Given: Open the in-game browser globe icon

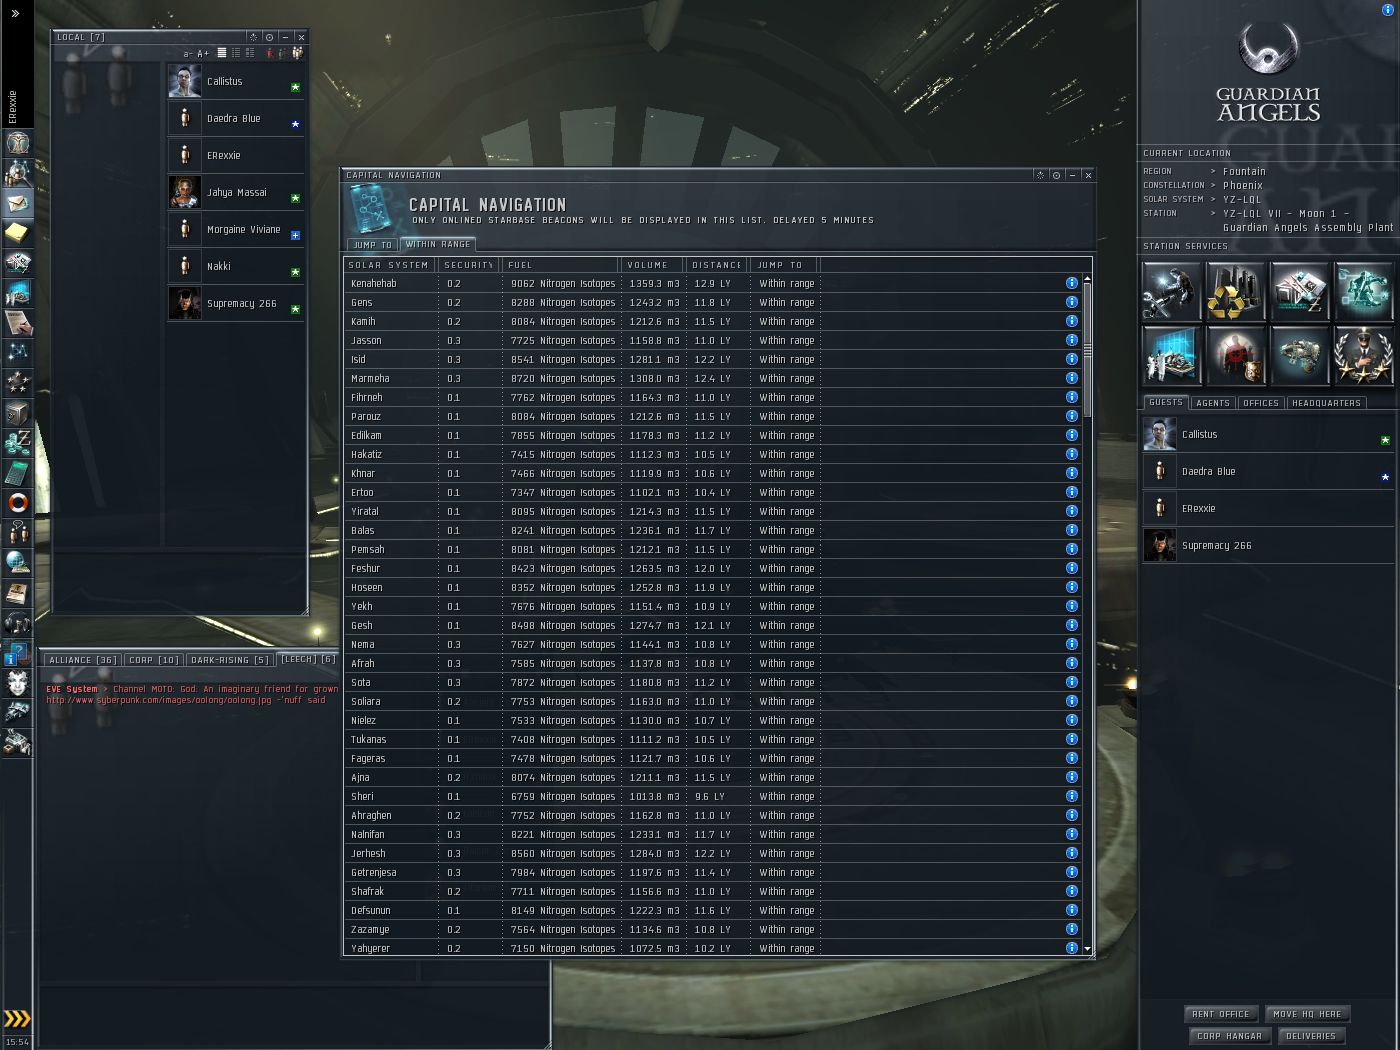Looking at the screenshot, I should [18, 563].
